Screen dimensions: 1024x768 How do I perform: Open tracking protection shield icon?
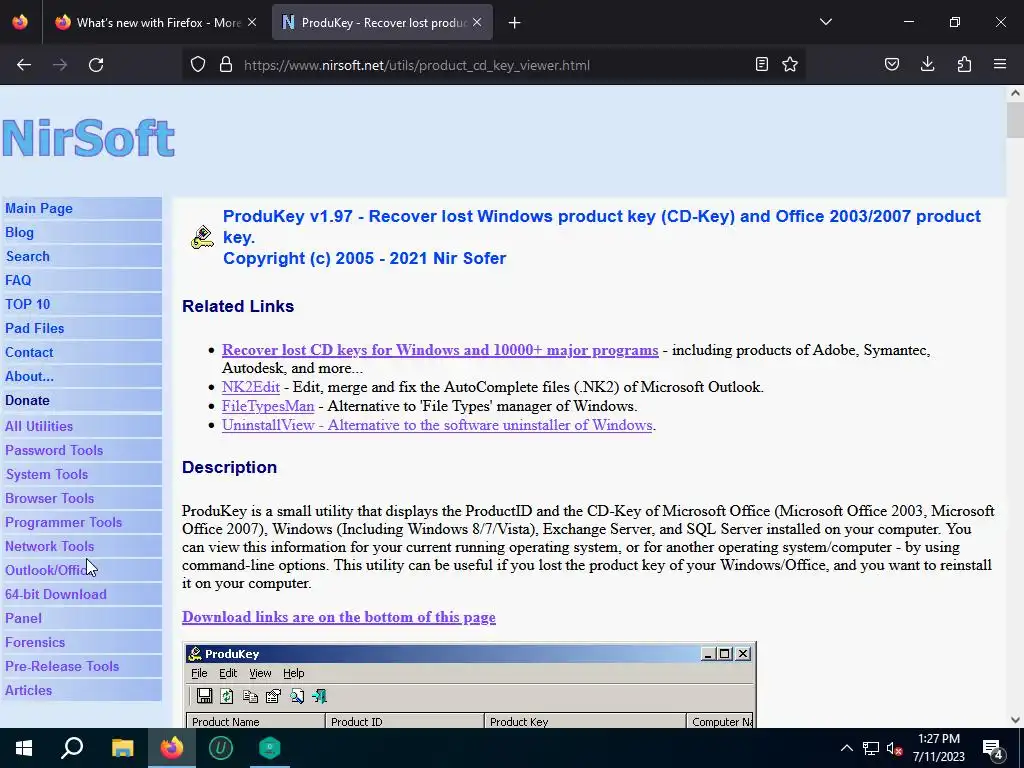[x=198, y=65]
